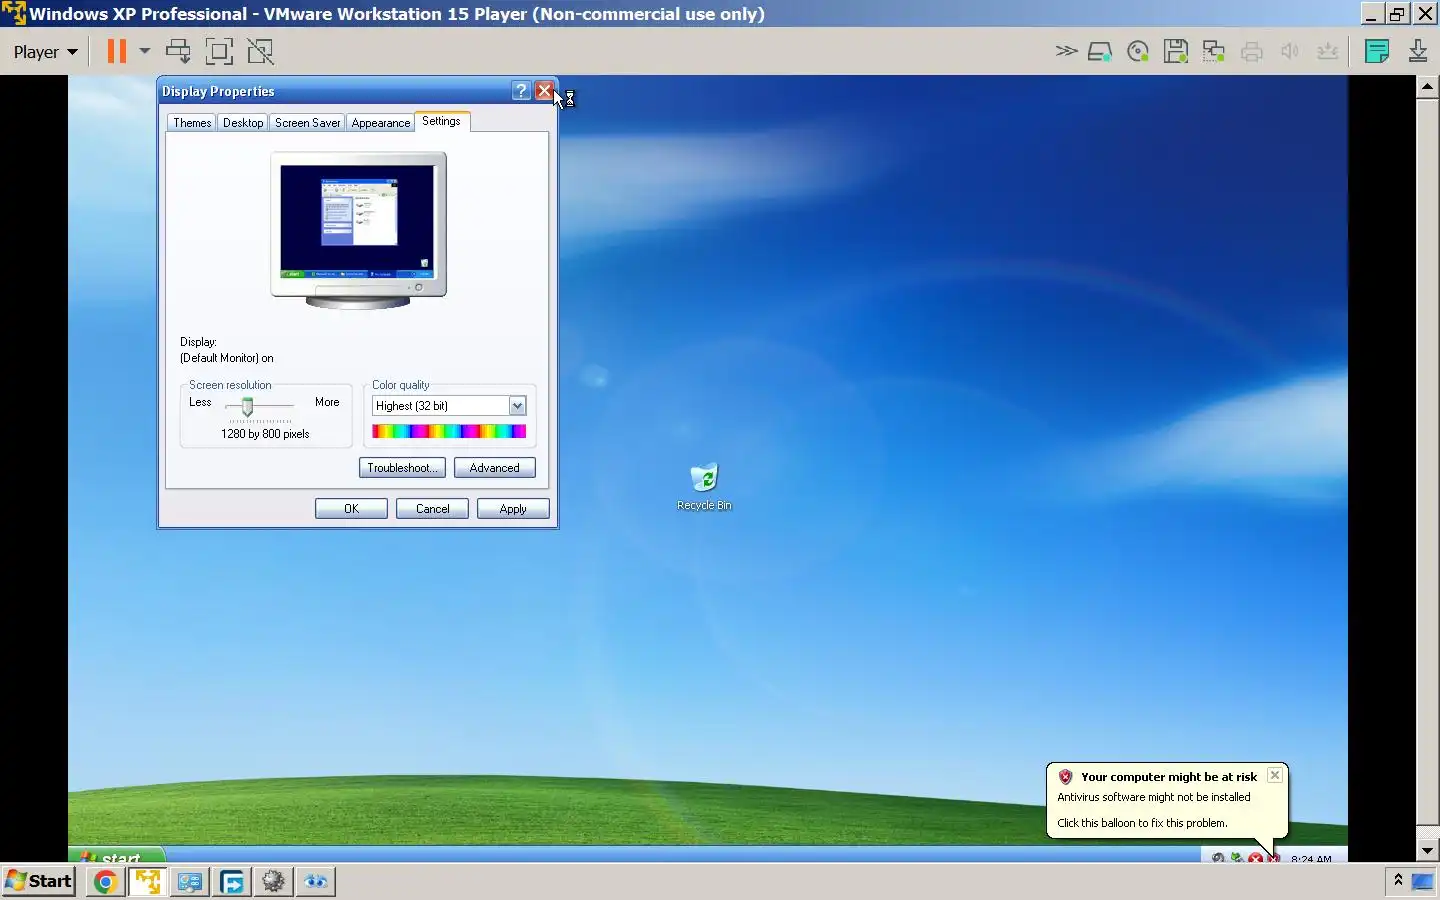Click the rainbow color quality preview bar
This screenshot has width=1440, height=900.
coord(449,432)
